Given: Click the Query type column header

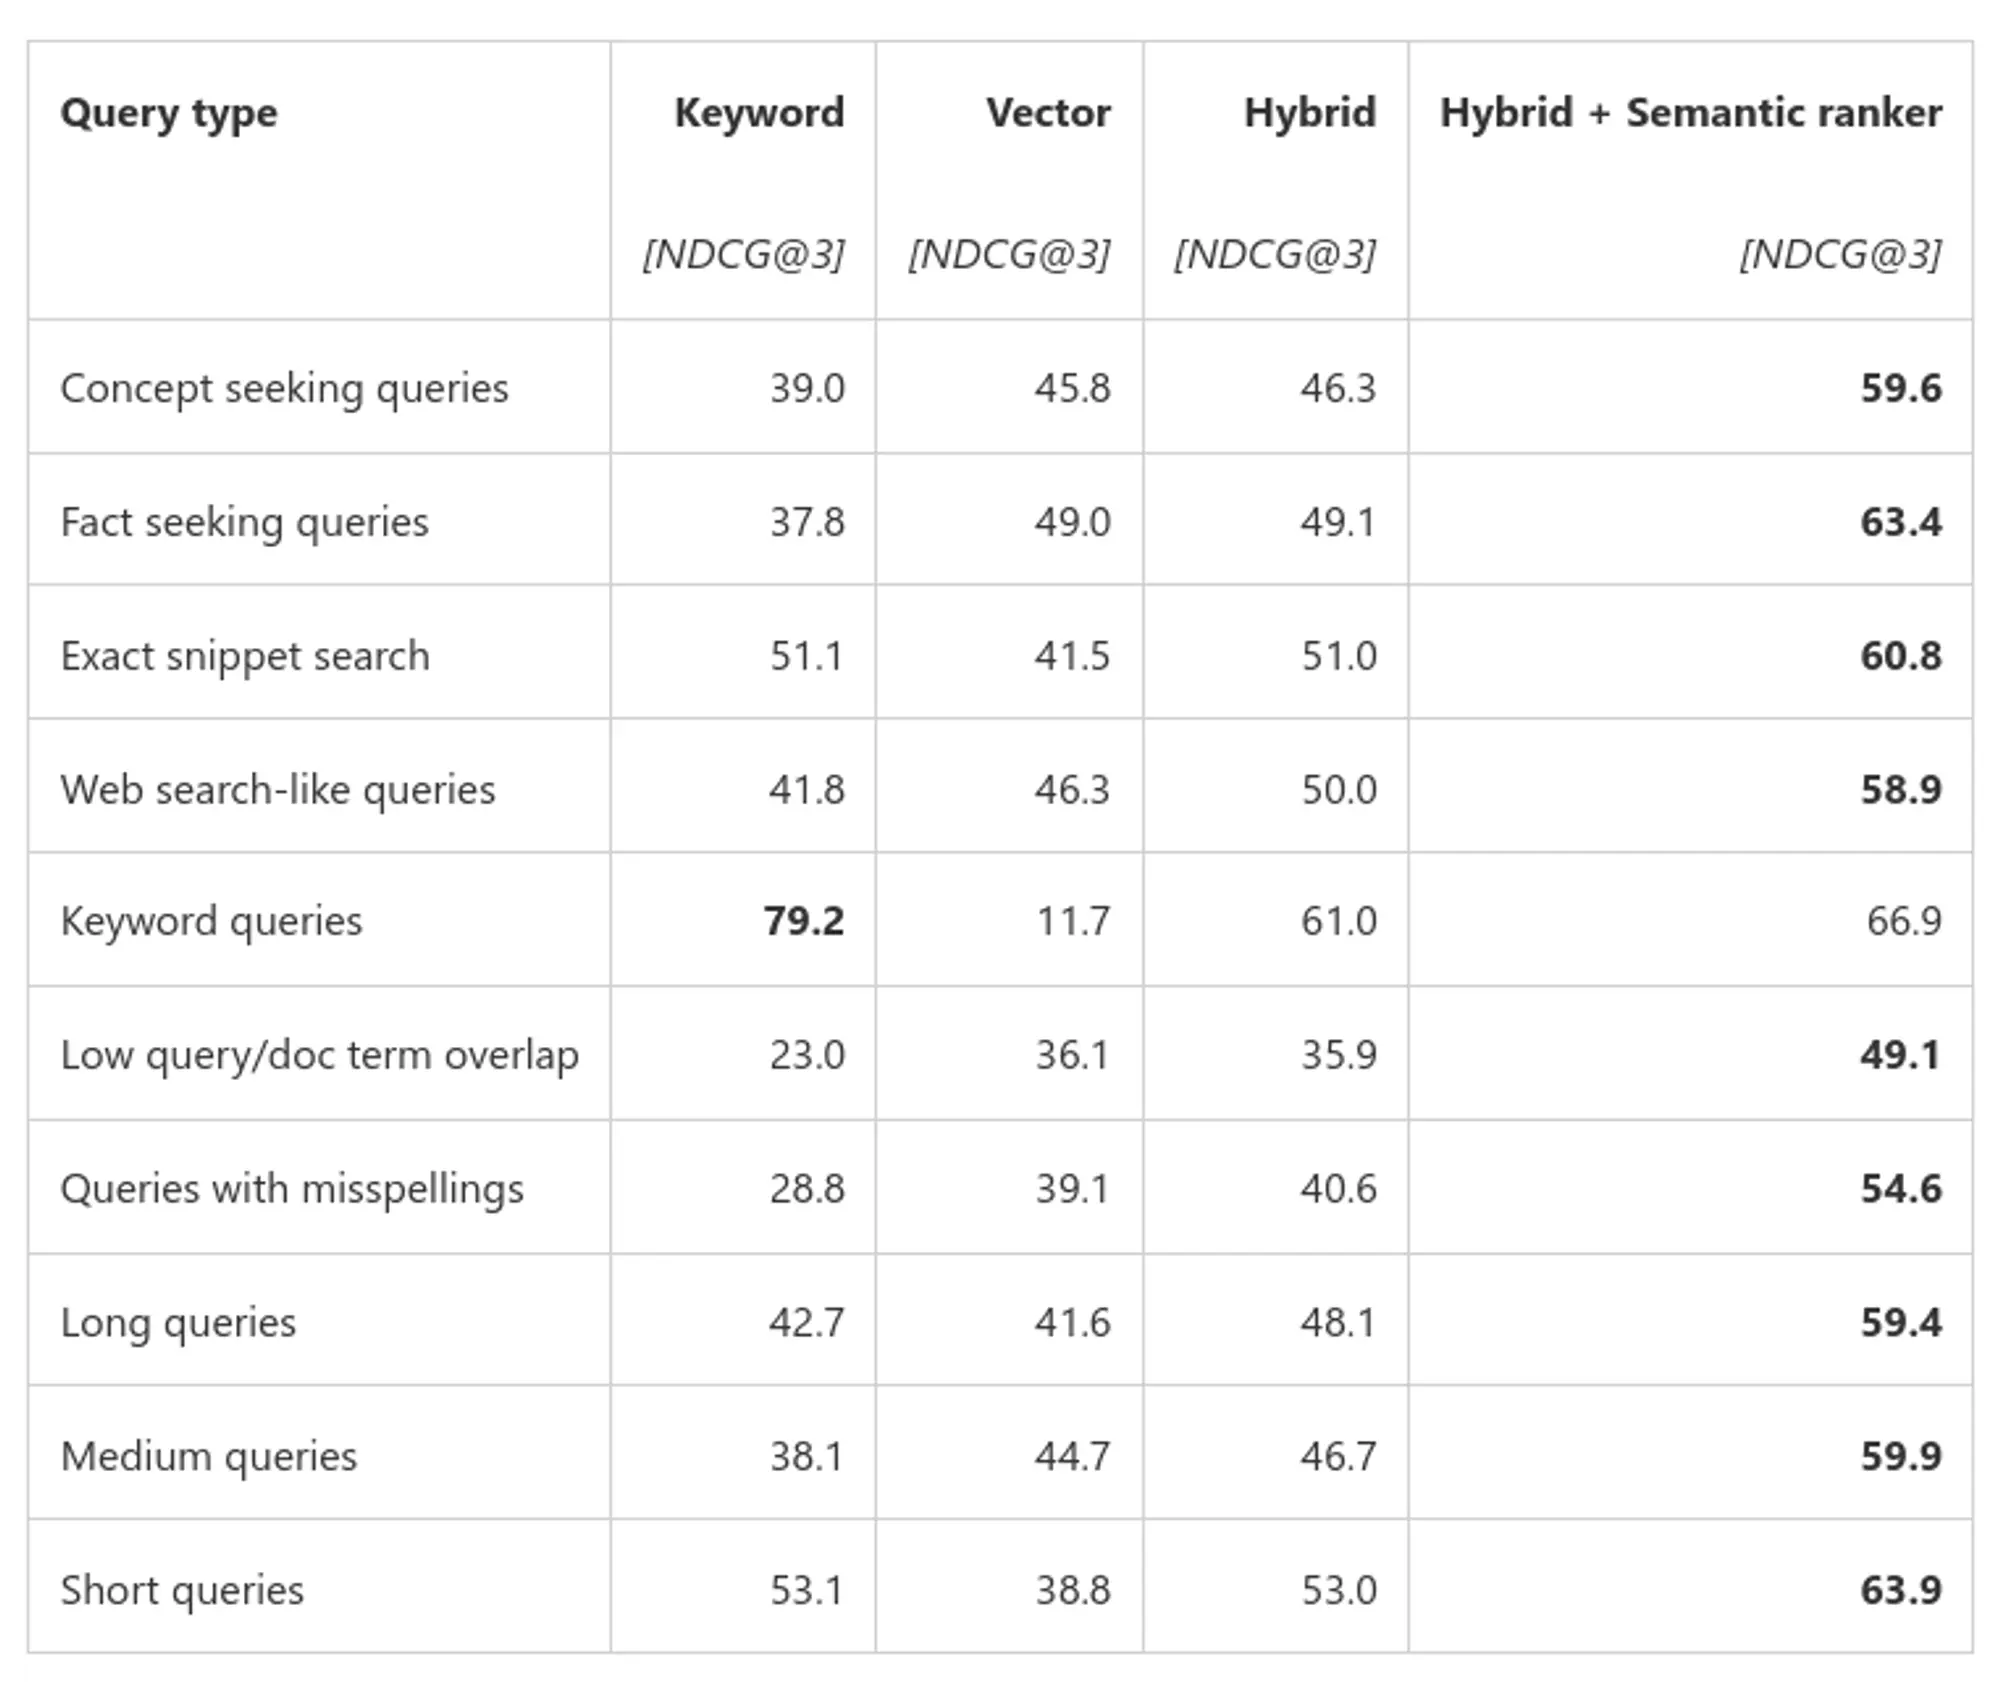Looking at the screenshot, I should tap(169, 113).
